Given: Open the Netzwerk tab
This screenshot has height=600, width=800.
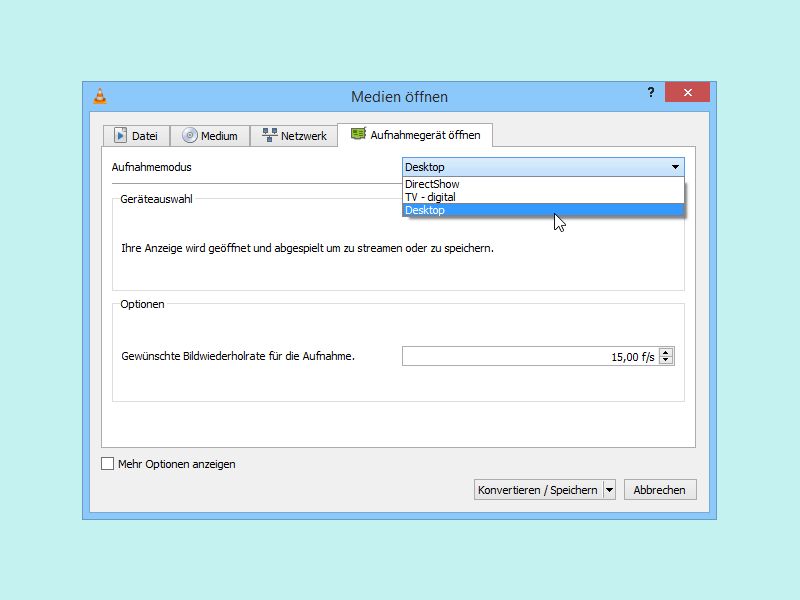Looking at the screenshot, I should [294, 136].
